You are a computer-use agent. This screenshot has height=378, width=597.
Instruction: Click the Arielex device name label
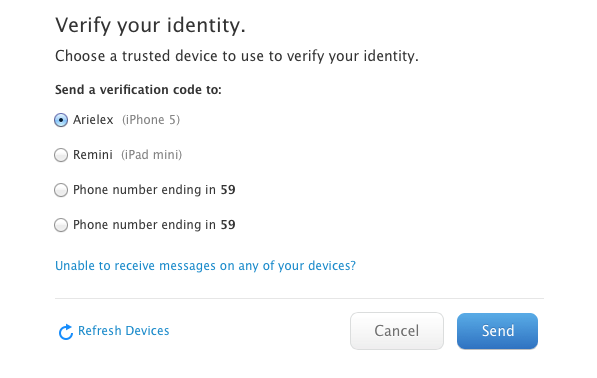coord(93,120)
